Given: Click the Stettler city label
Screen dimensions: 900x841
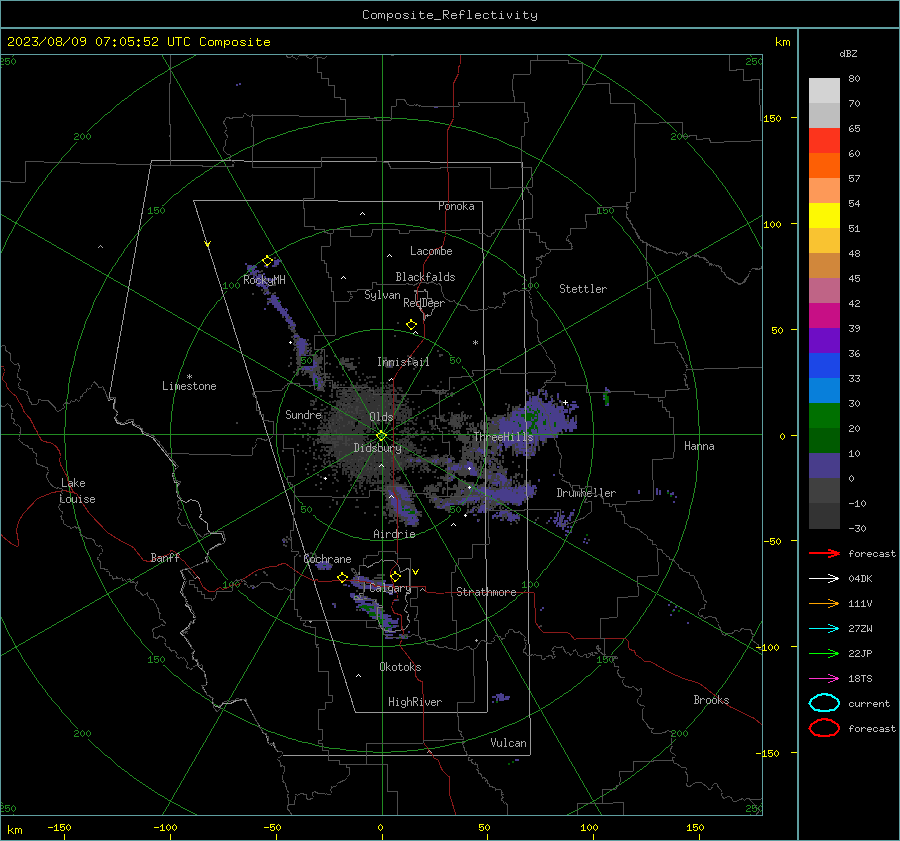Looking at the screenshot, I should [x=583, y=289].
